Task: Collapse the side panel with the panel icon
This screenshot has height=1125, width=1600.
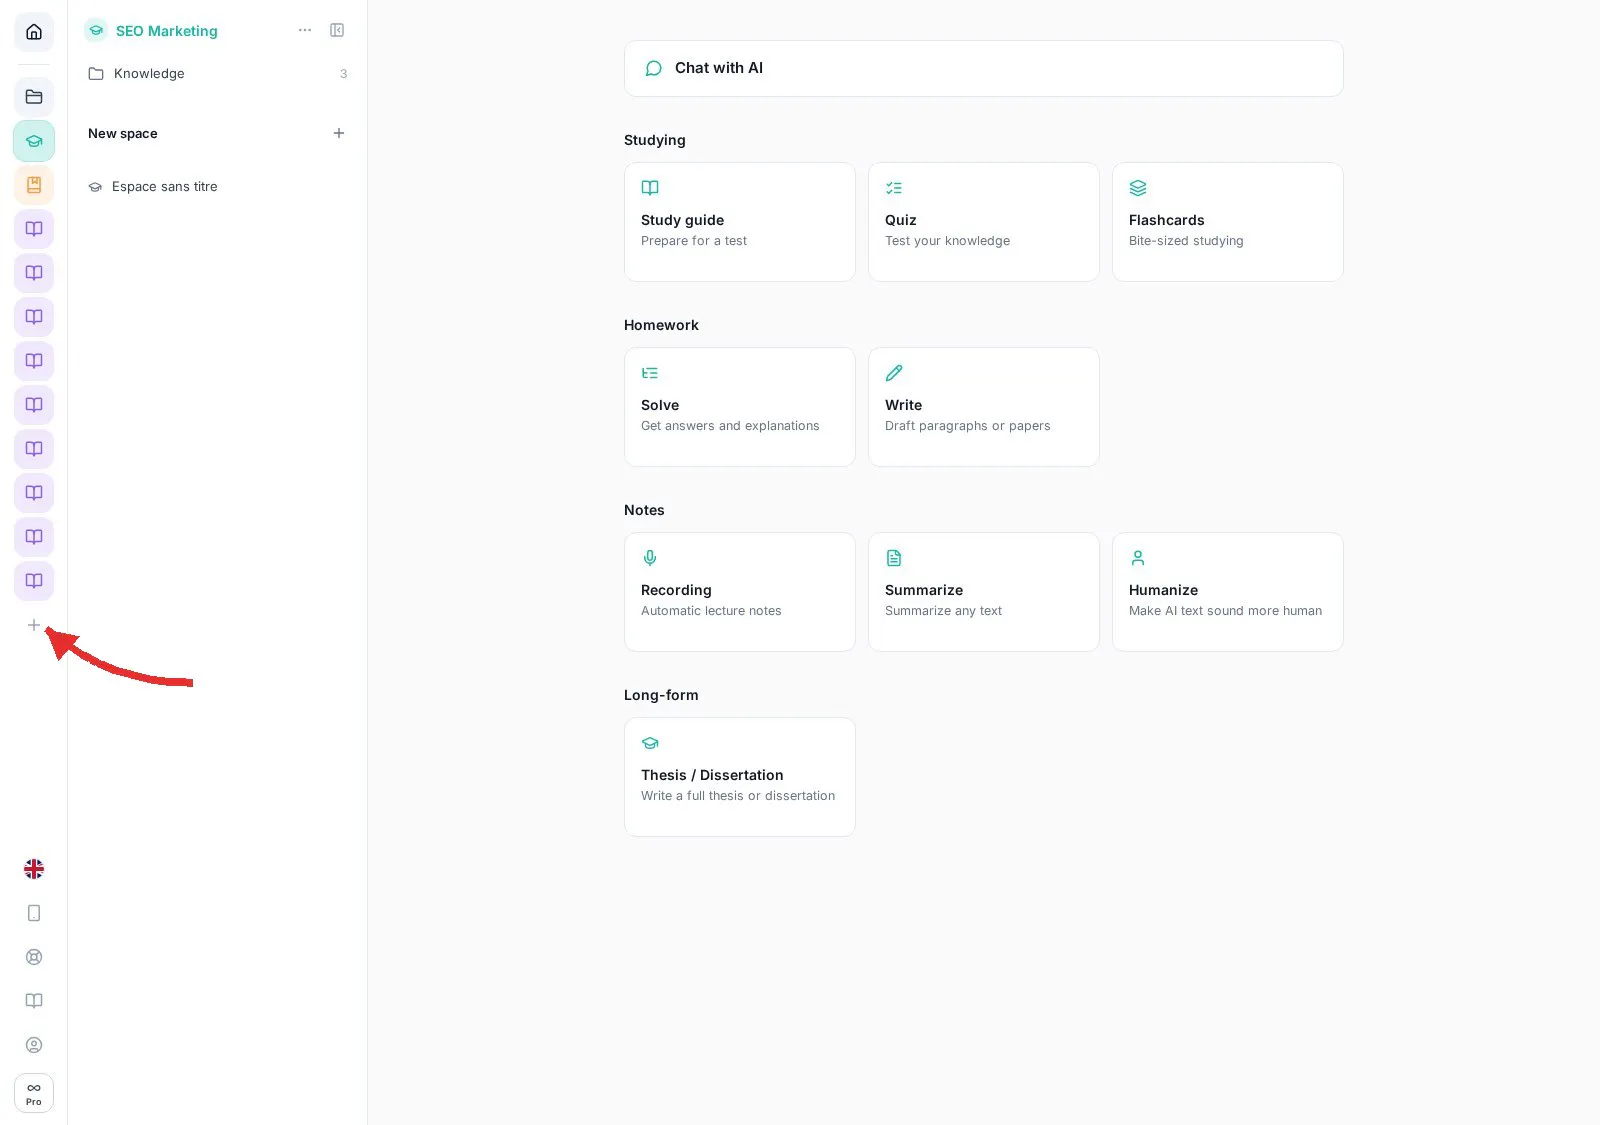Action: pos(337,31)
